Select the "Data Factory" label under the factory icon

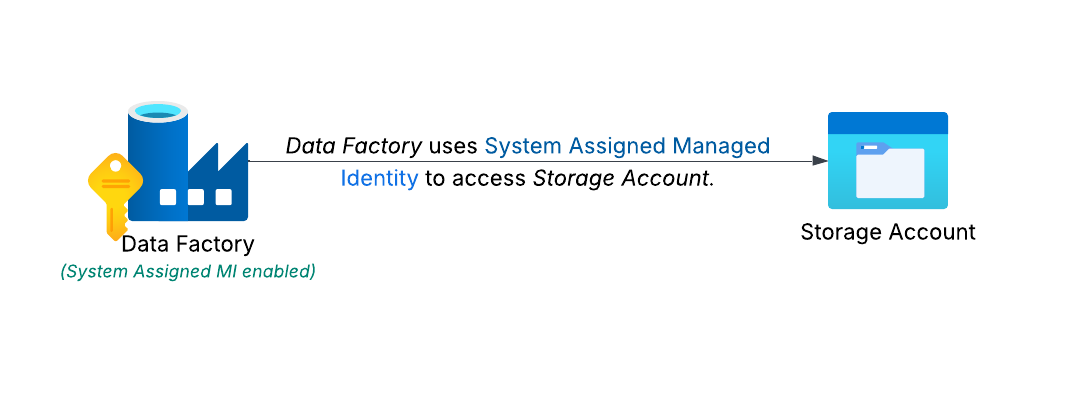(x=188, y=244)
